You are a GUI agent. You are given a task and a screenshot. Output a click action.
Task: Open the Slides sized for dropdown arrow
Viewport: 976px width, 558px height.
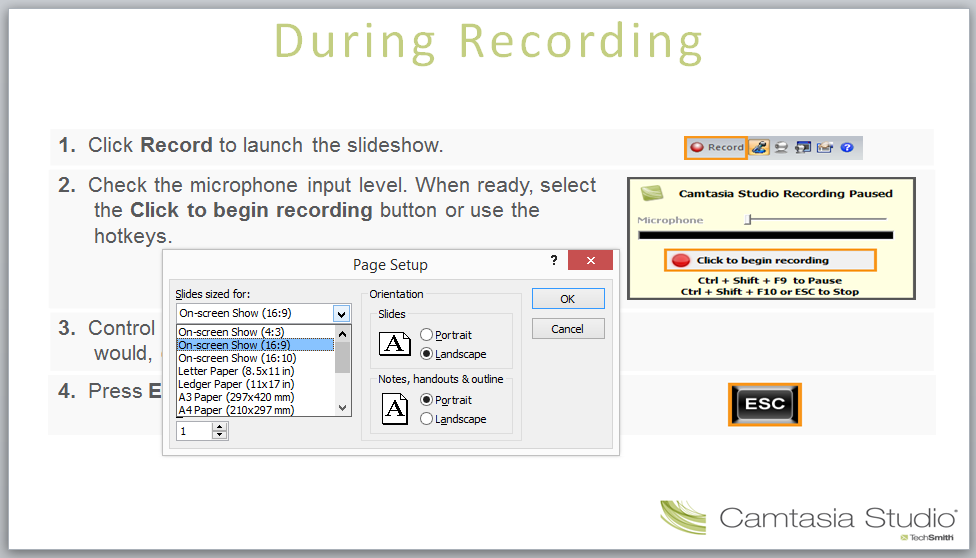pos(342,313)
